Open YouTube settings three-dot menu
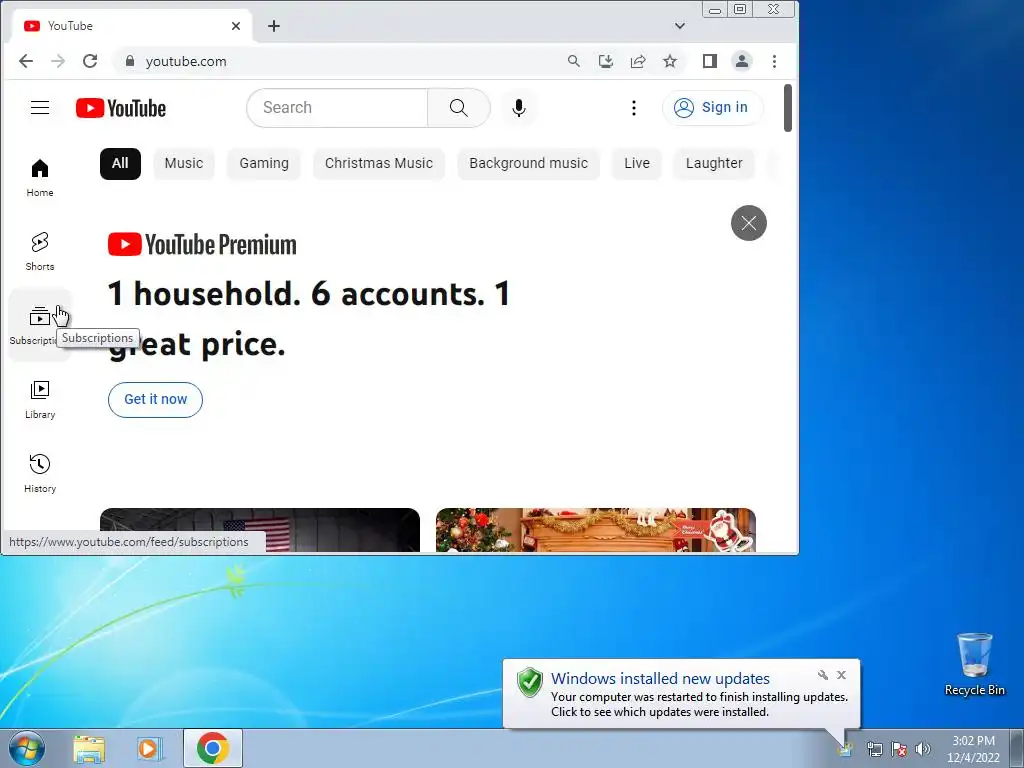 click(x=633, y=108)
